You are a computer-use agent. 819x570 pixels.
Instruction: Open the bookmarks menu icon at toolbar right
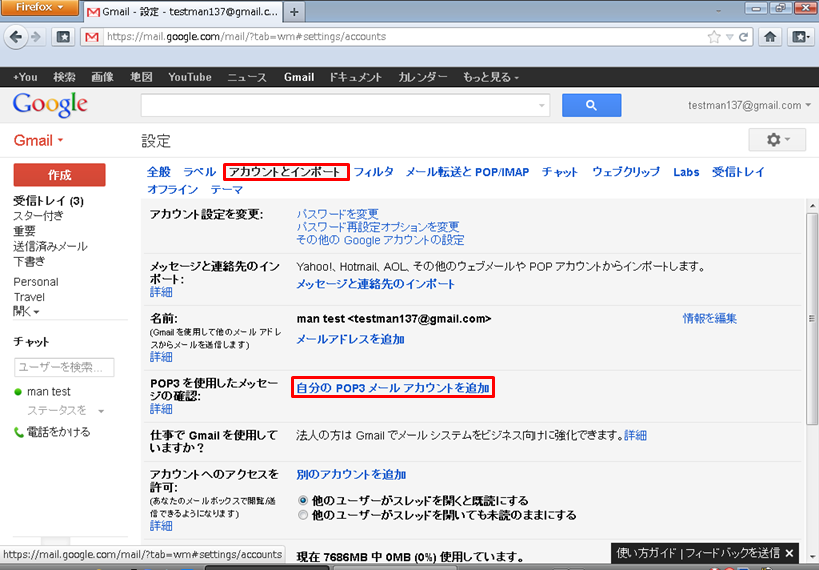pyautogui.click(x=800, y=37)
